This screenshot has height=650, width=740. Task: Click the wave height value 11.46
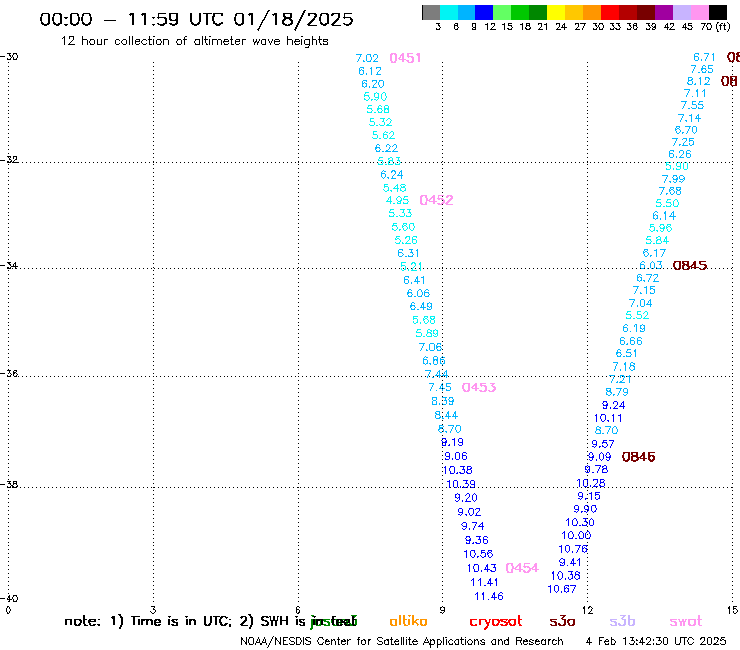pyautogui.click(x=488, y=596)
